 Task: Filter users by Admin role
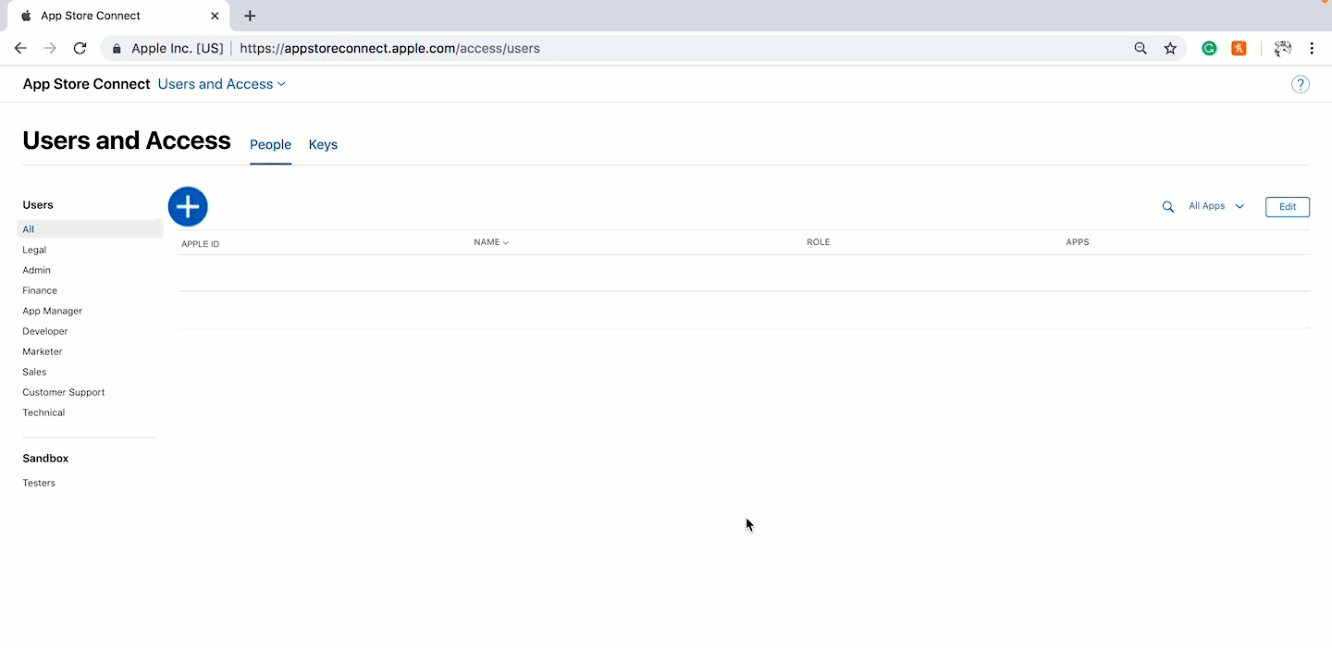tap(36, 270)
